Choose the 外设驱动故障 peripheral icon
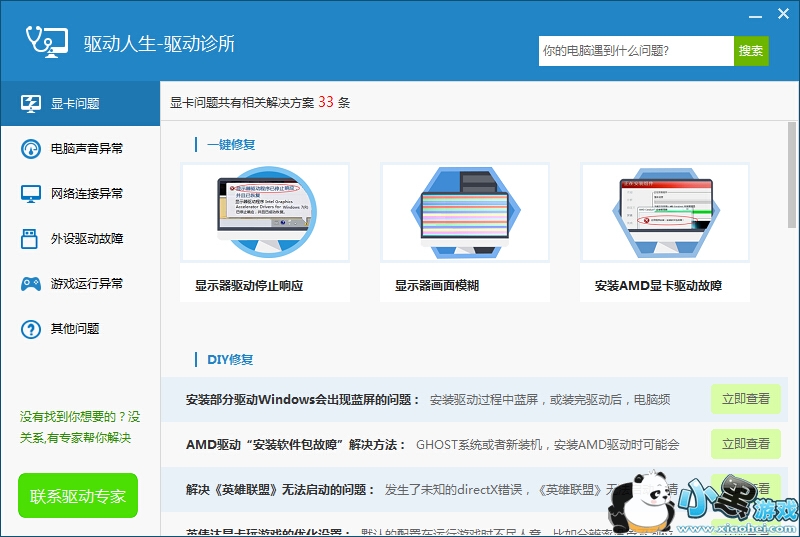This screenshot has height=537, width=800. click(x=31, y=239)
